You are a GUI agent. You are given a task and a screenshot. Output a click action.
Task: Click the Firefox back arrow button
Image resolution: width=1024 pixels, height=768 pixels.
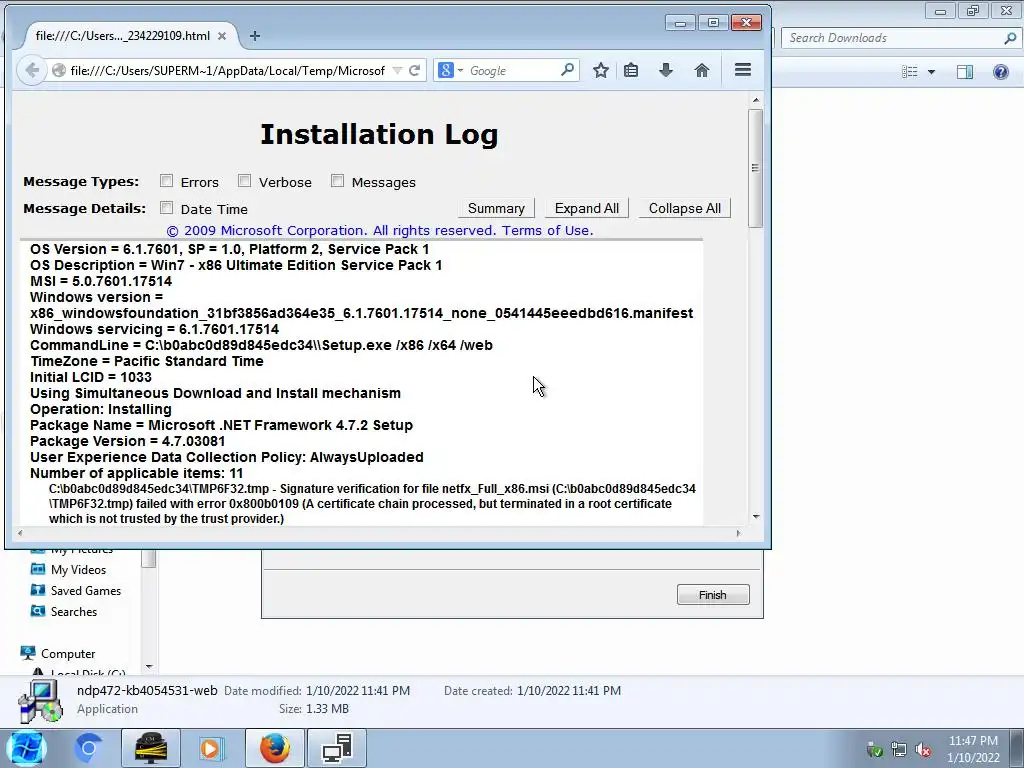coord(32,71)
